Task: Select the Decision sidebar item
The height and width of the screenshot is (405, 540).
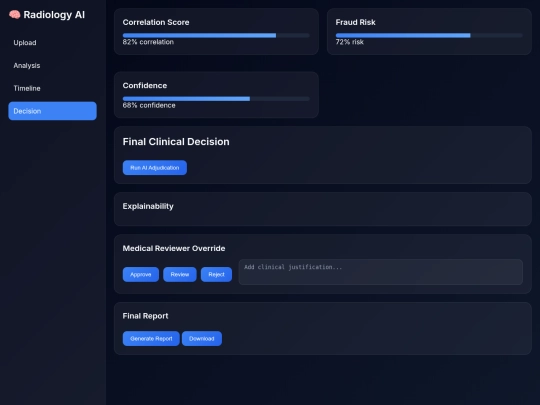Action: pos(52,111)
